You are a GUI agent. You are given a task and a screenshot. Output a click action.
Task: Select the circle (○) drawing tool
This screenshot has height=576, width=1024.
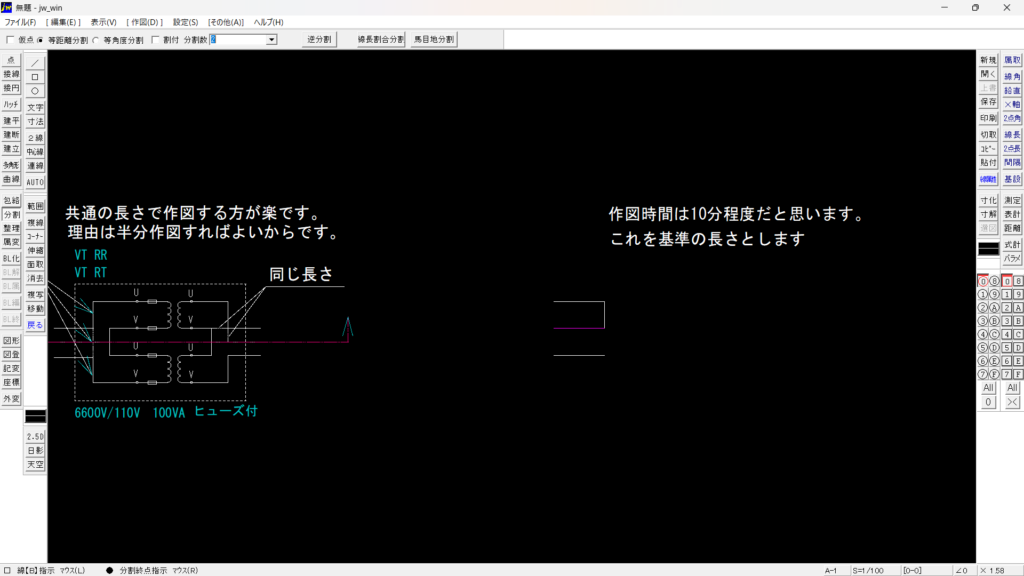(x=35, y=90)
